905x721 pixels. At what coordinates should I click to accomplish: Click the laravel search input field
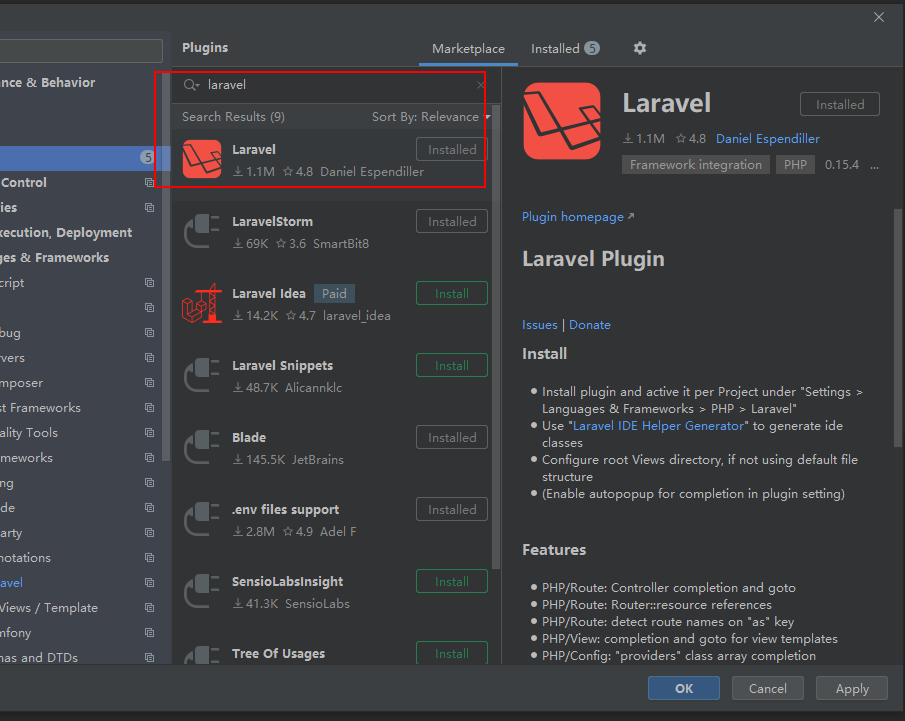tap(330, 86)
